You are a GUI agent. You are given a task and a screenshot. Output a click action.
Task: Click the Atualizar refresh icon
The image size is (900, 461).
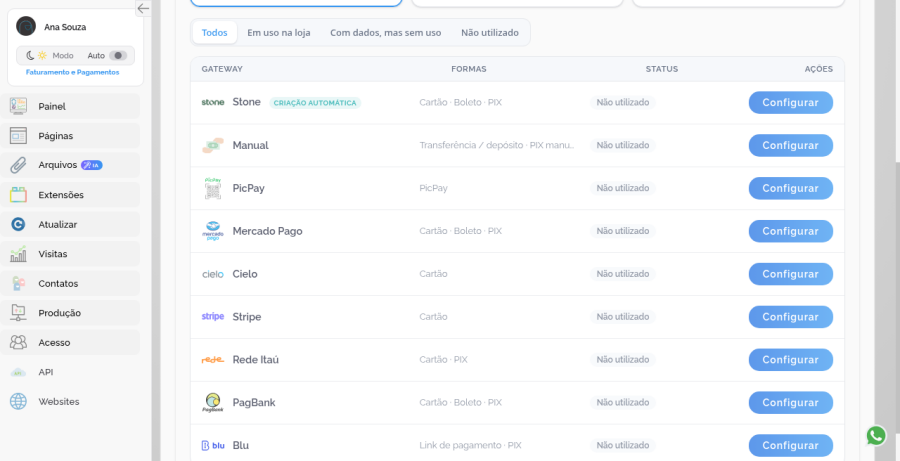[x=18, y=224]
